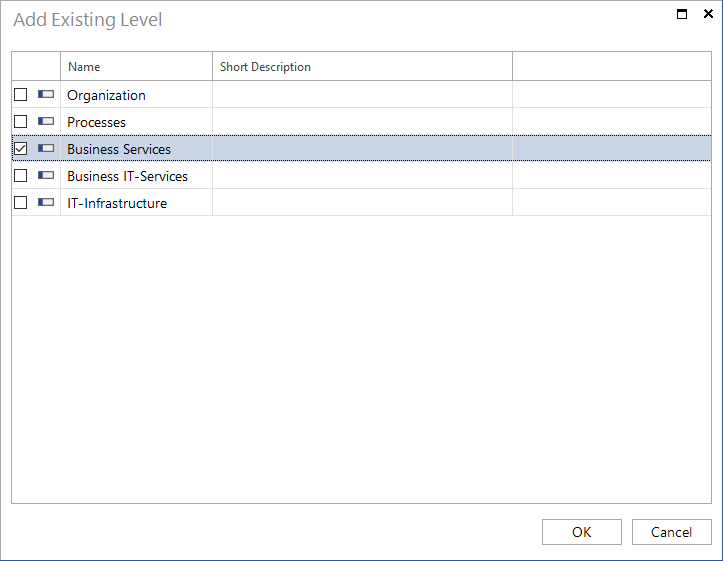Click the level icon beside Organization
The image size is (723, 561).
46,94
